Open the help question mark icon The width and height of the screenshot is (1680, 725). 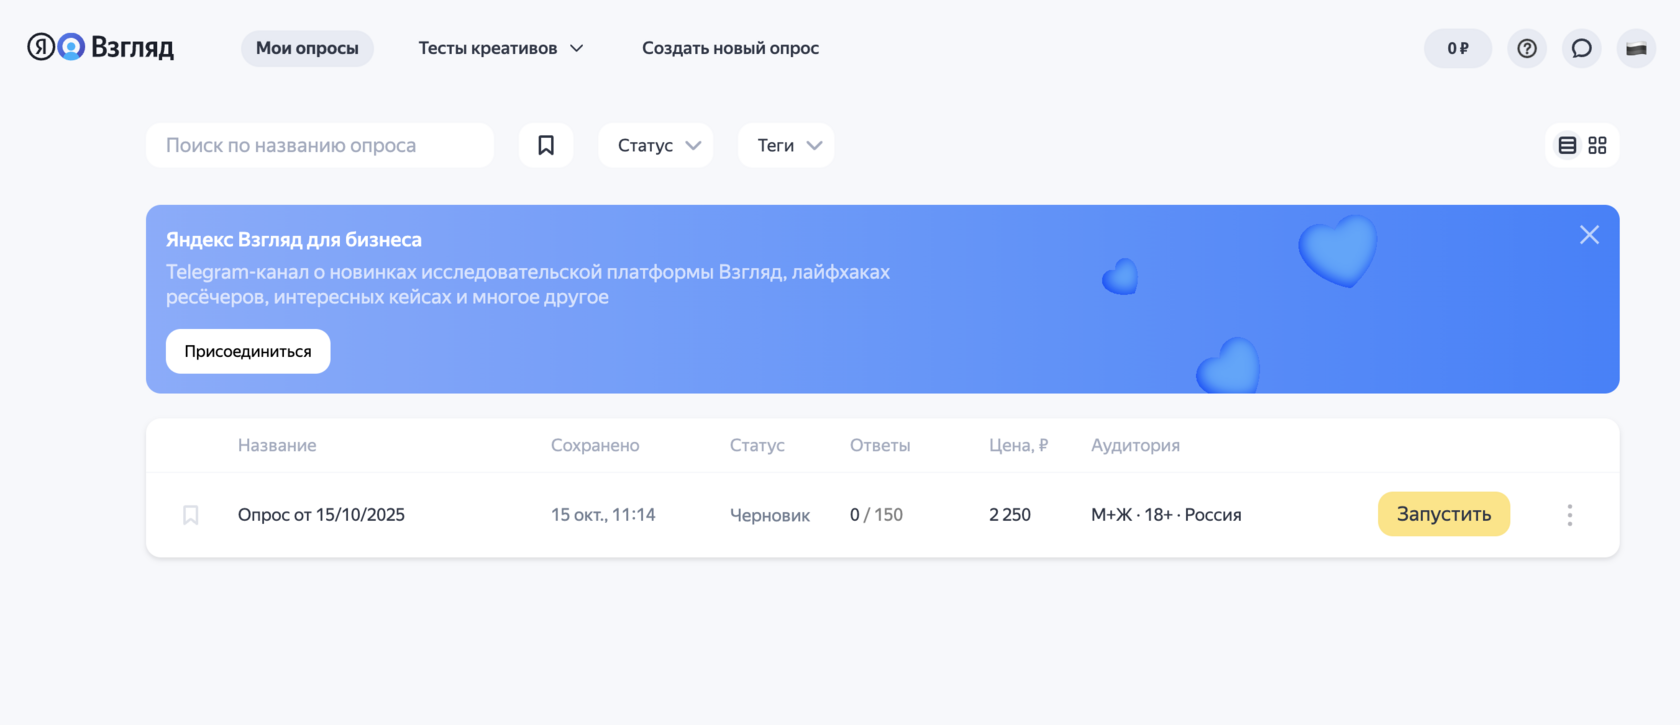[1527, 48]
